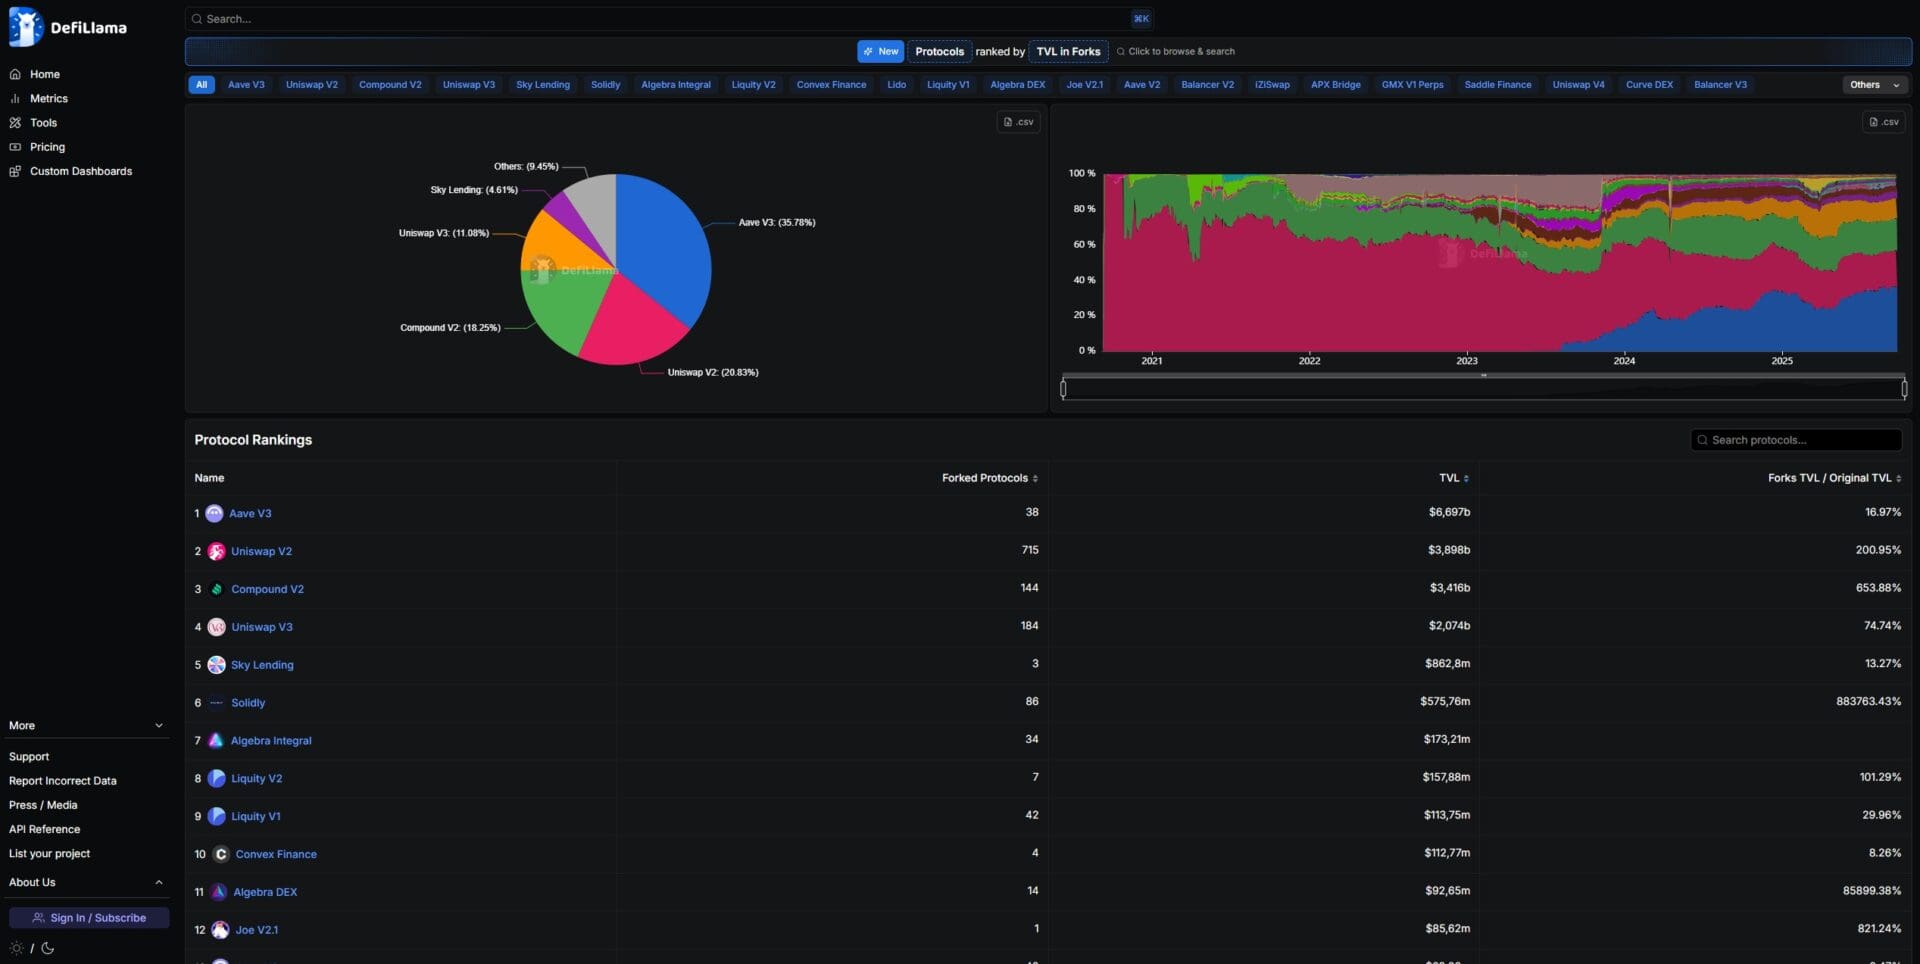Image resolution: width=1920 pixels, height=964 pixels.
Task: Open Metrics via its bar-chart icon
Action: click(x=15, y=98)
